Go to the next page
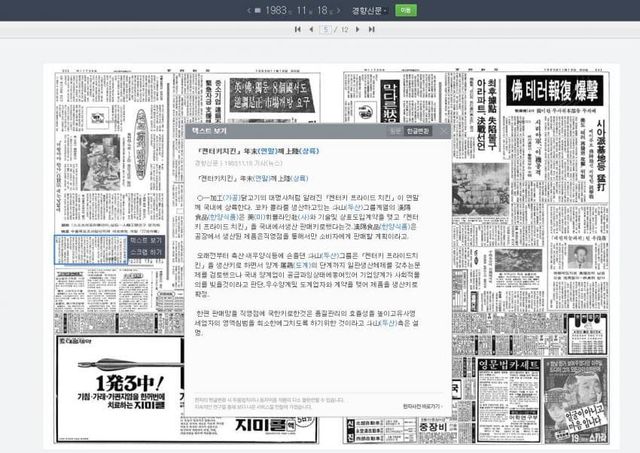This screenshot has height=453, width=640. tap(358, 30)
